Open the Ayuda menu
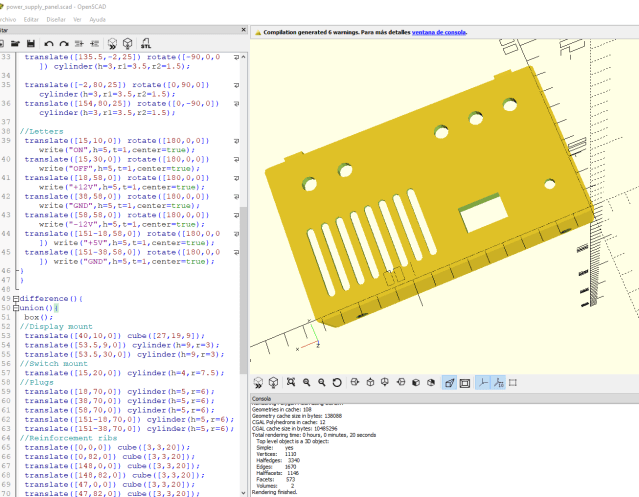The width and height of the screenshot is (639, 497). pyautogui.click(x=97, y=19)
